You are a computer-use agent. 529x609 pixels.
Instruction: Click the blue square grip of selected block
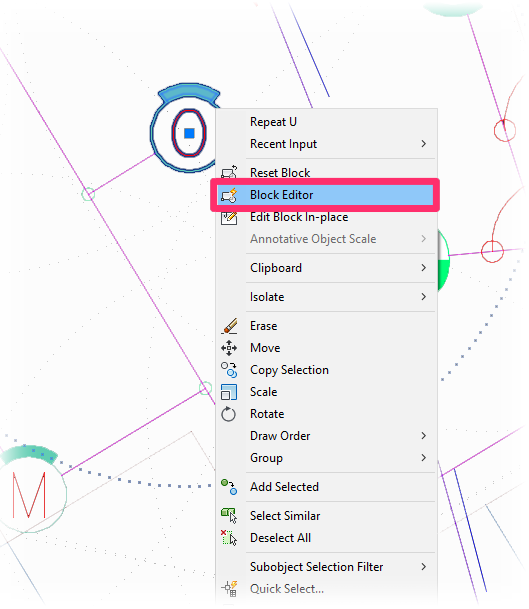(189, 133)
